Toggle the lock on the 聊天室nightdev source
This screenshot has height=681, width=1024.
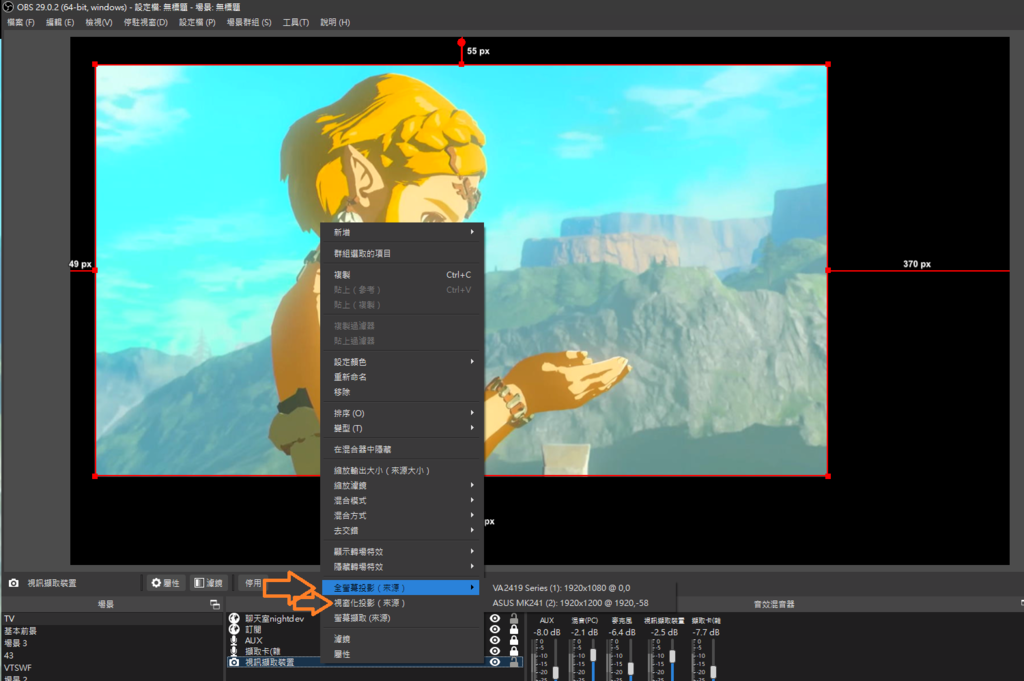coord(514,618)
